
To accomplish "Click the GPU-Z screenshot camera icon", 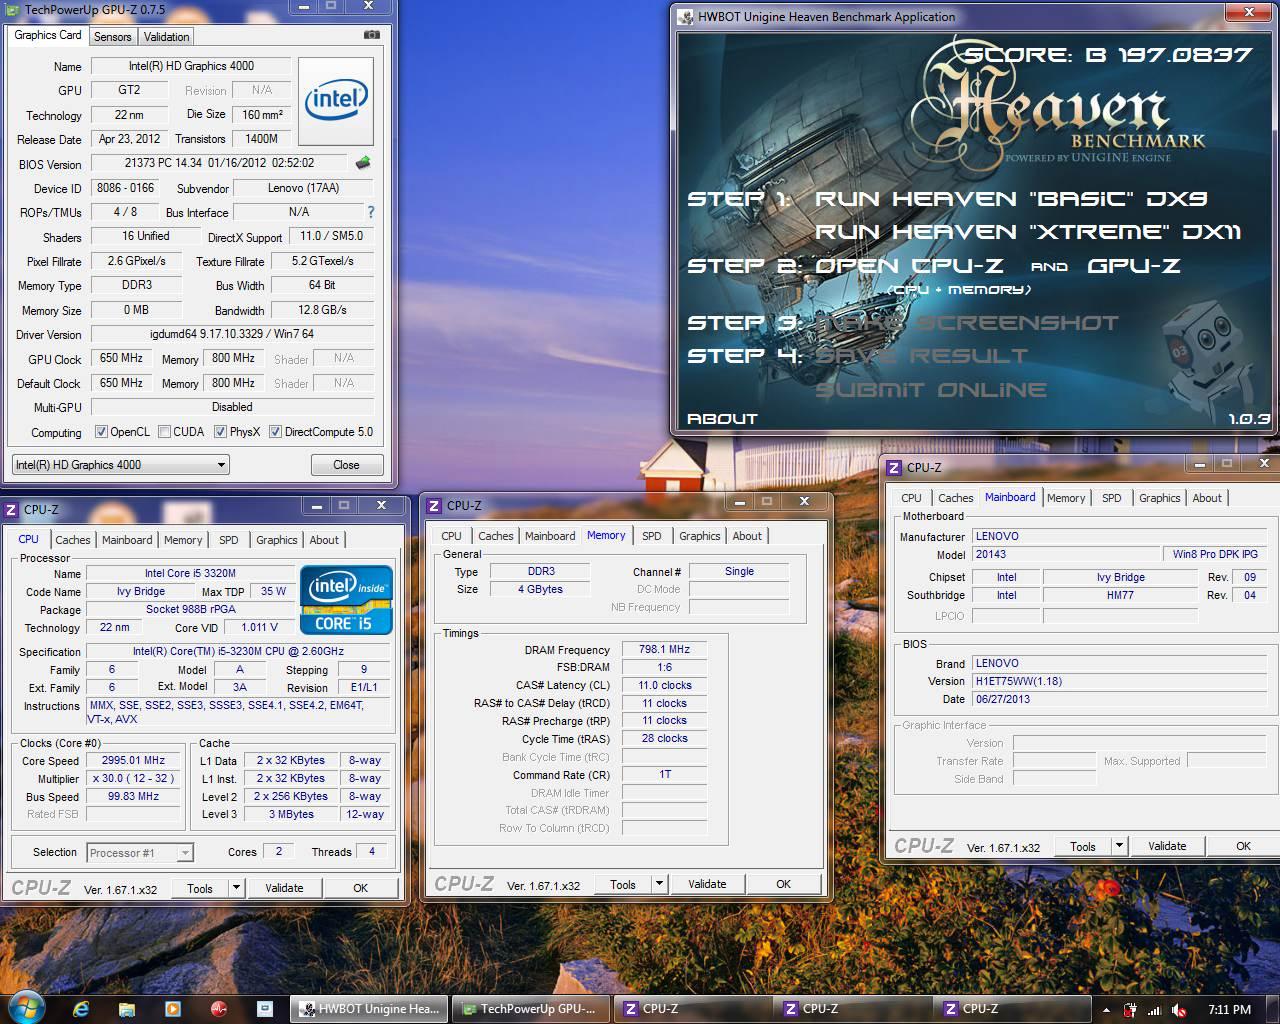I will [x=371, y=34].
